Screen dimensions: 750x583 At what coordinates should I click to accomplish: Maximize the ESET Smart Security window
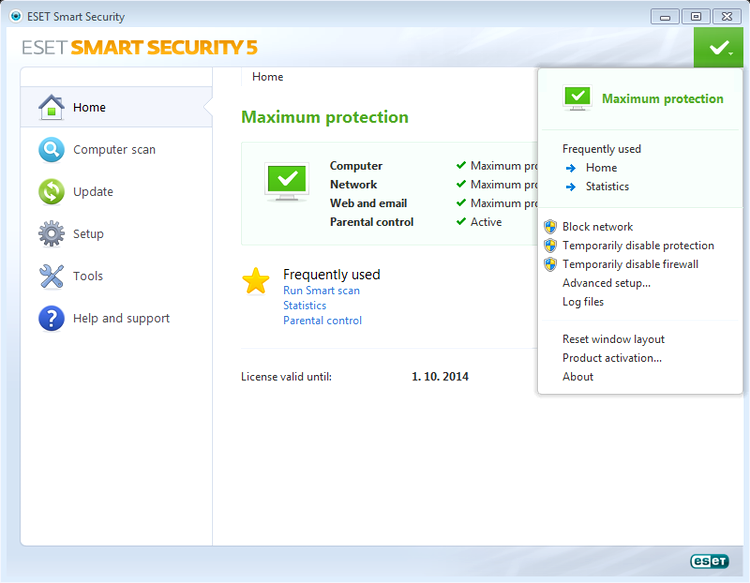[x=696, y=17]
